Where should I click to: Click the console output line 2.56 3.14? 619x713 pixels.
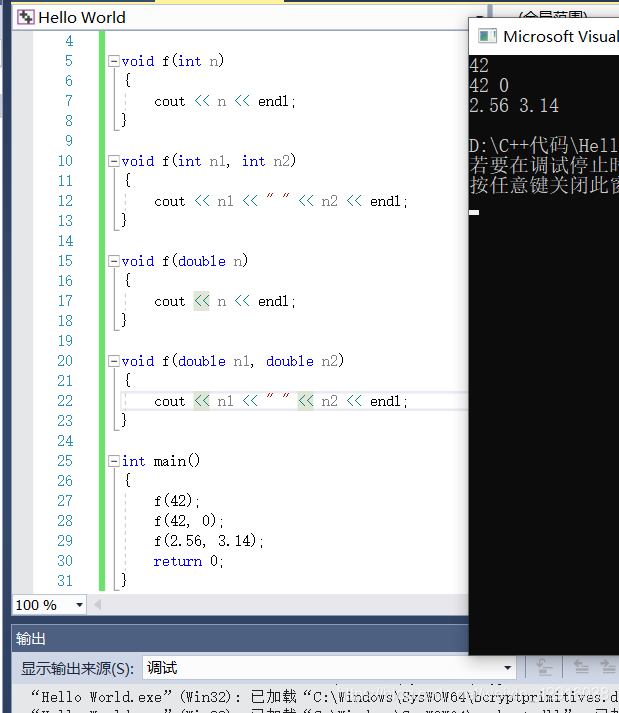[x=514, y=105]
